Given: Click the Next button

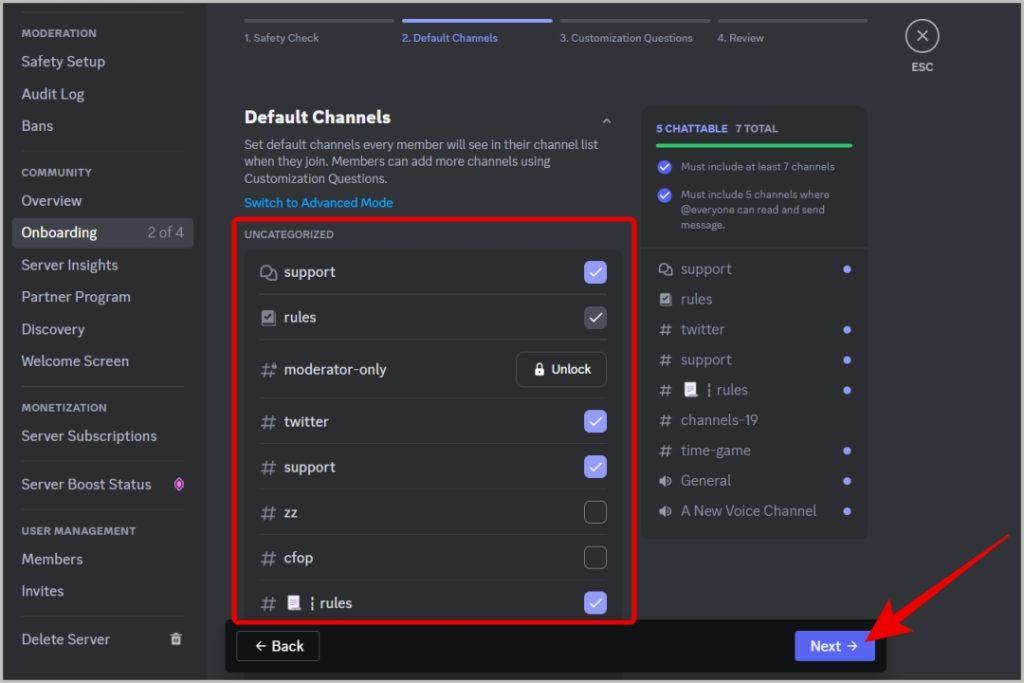Looking at the screenshot, I should coord(834,646).
